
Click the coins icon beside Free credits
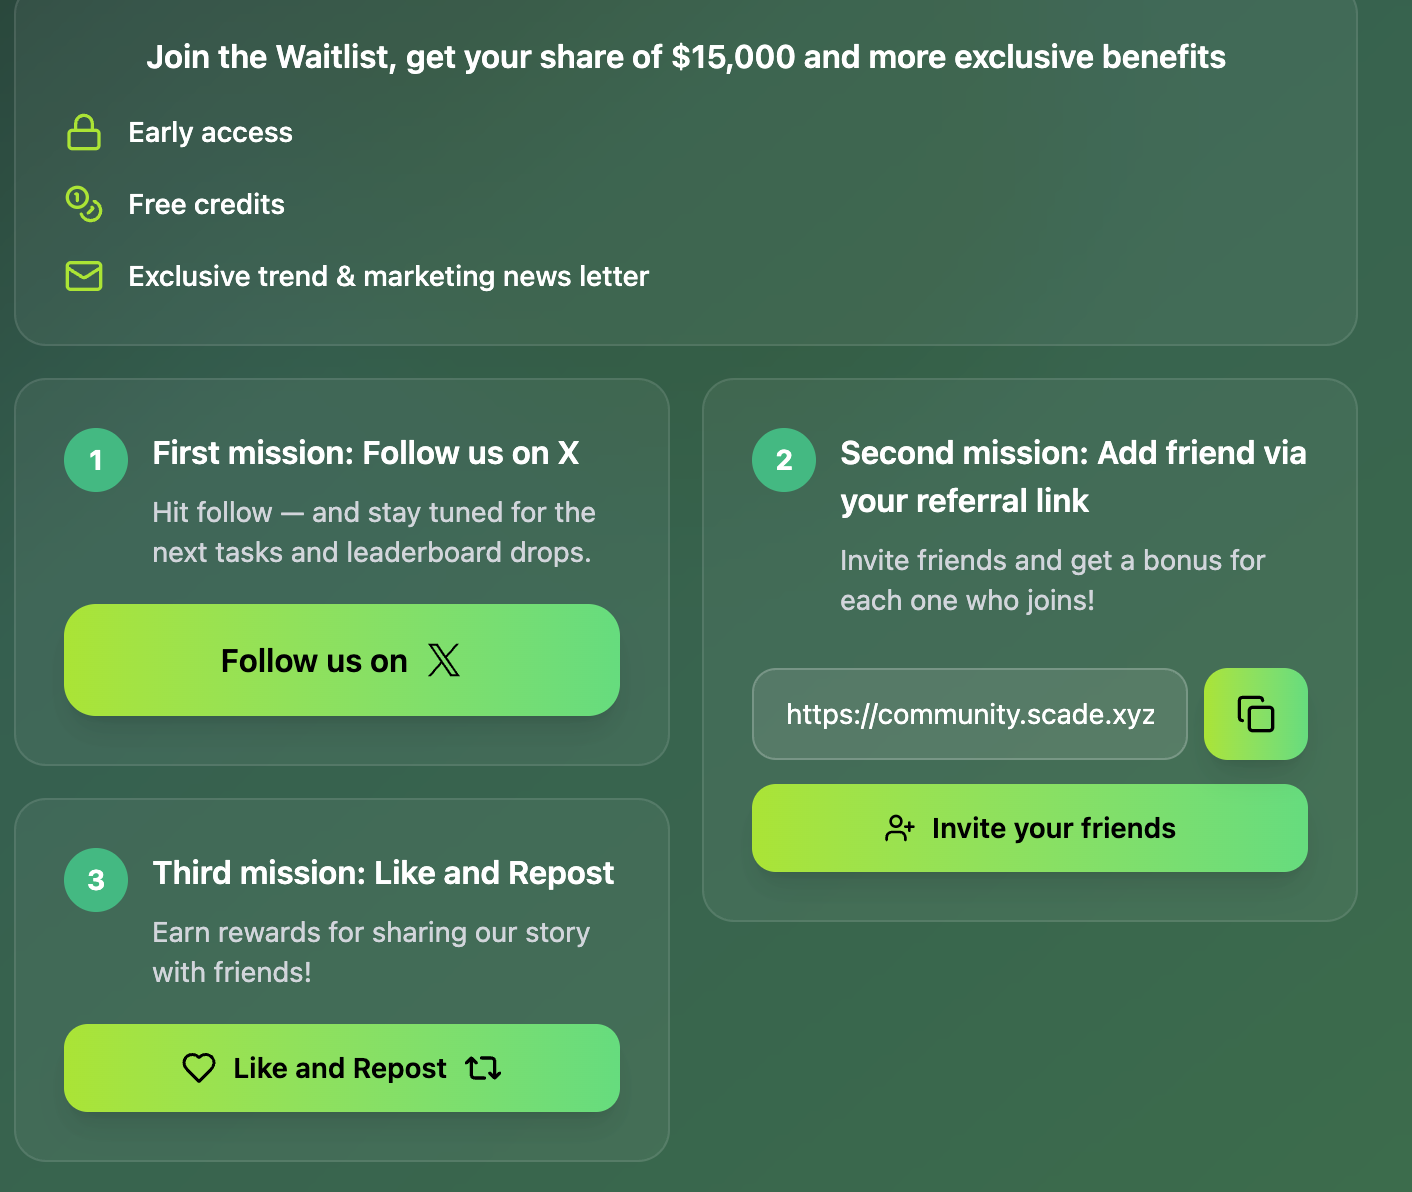tap(84, 204)
